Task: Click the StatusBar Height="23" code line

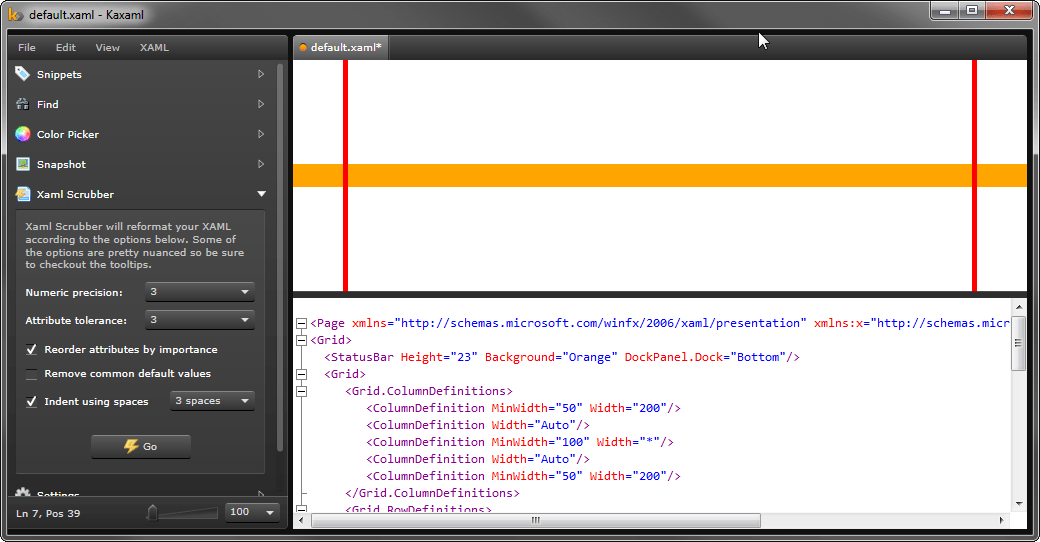Action: coord(562,357)
